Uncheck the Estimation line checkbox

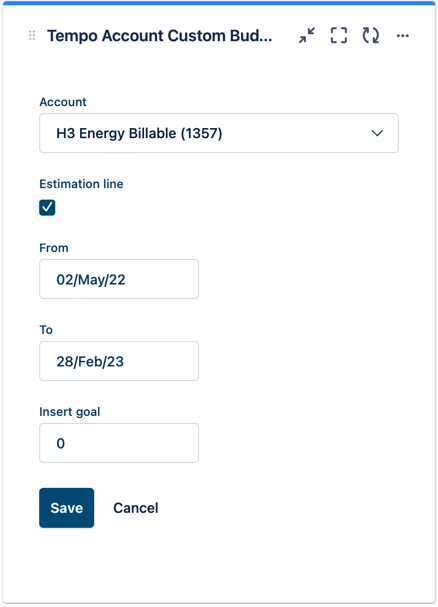(x=47, y=207)
